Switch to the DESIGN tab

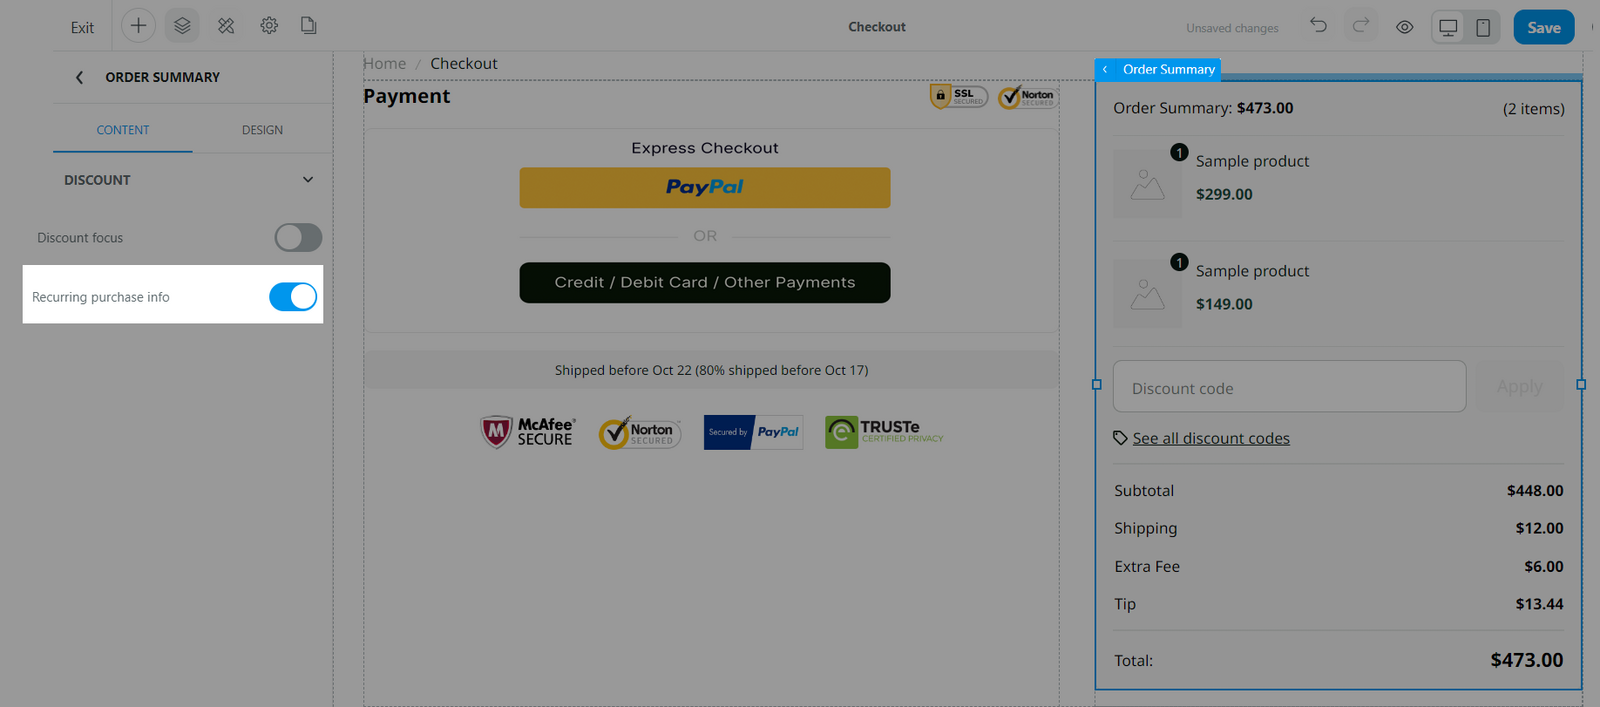click(262, 130)
